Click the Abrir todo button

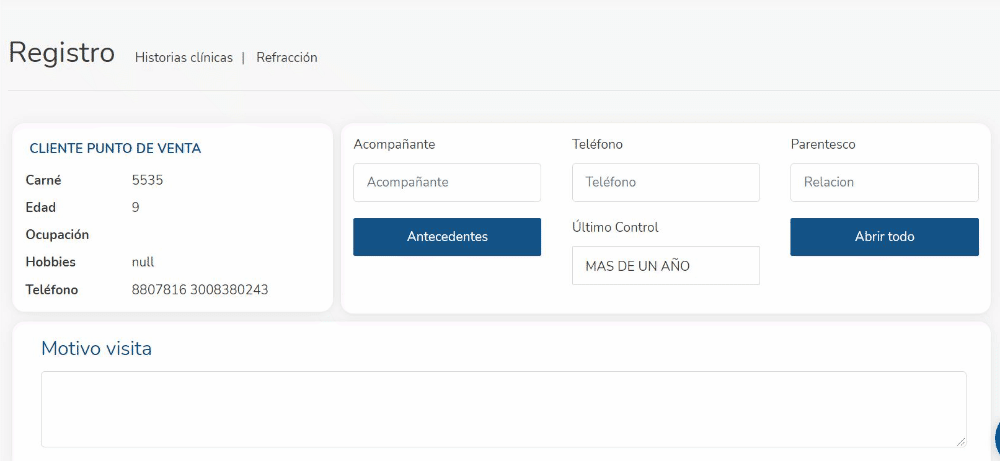[x=884, y=237]
